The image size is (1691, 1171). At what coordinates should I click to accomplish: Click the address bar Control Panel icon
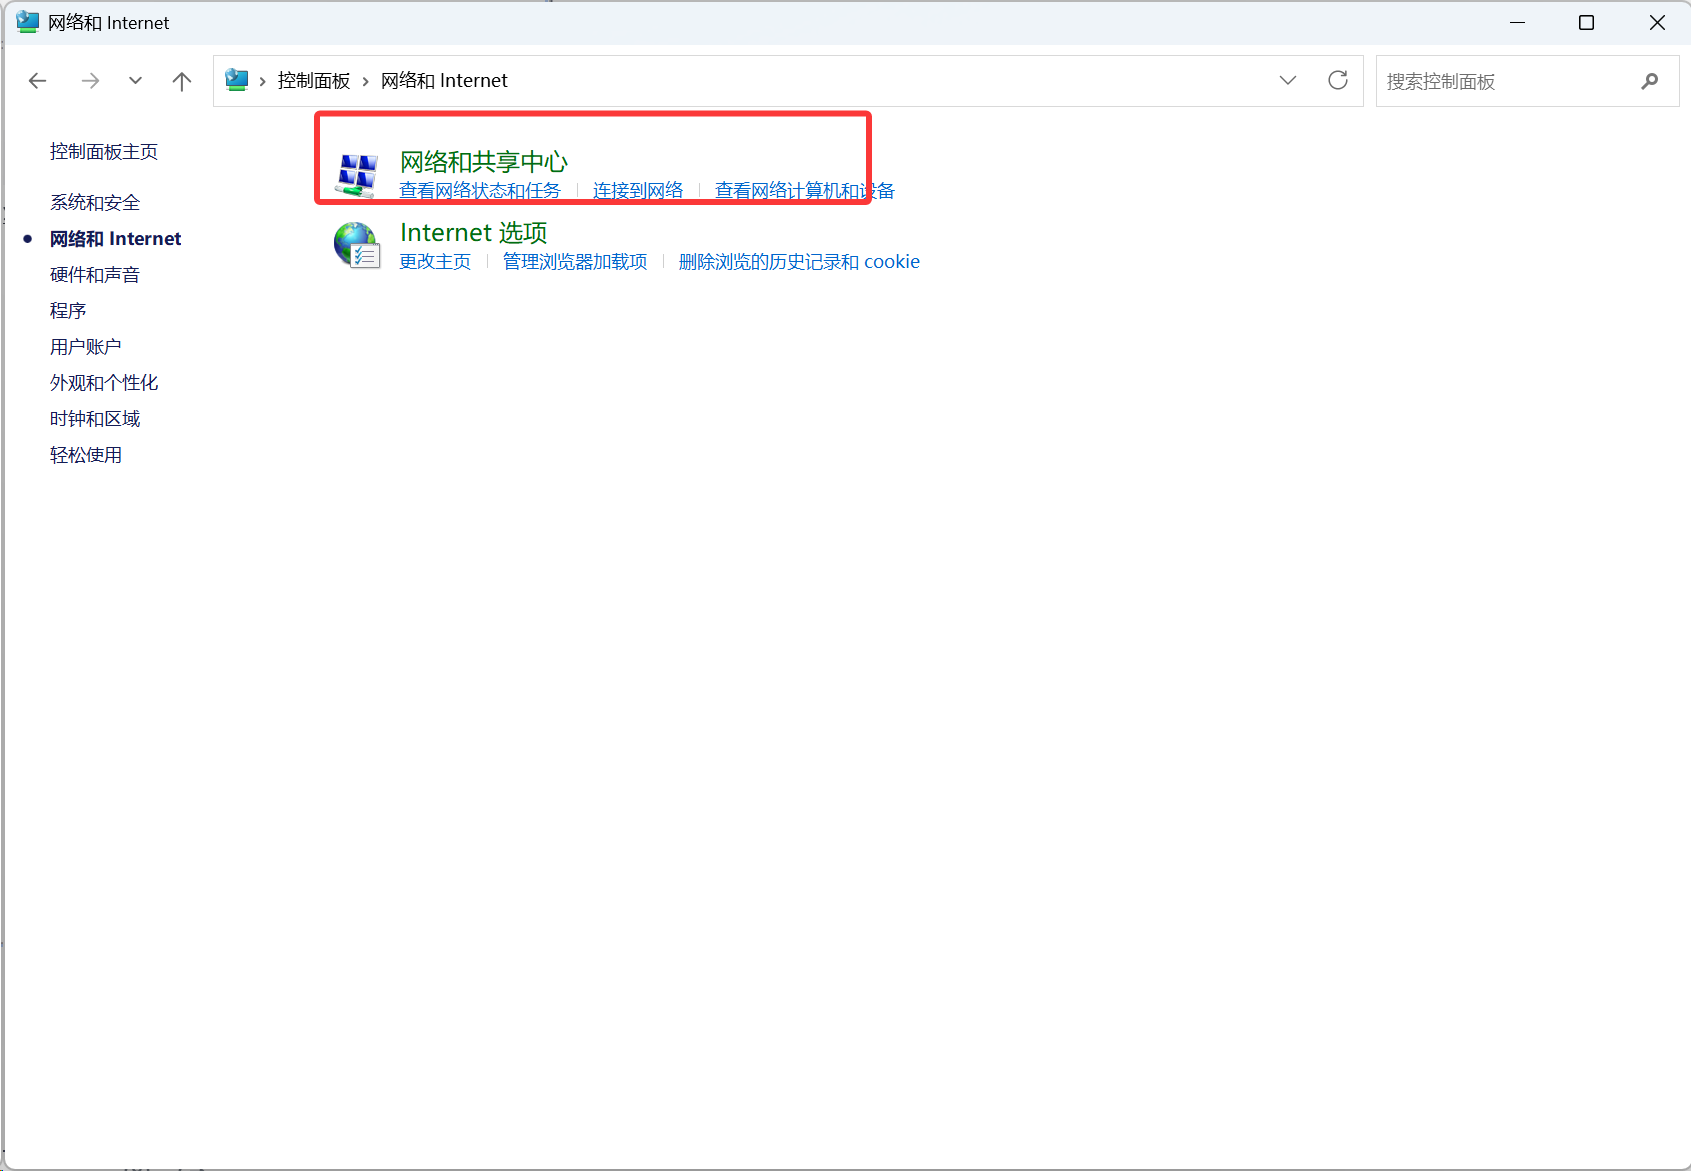pyautogui.click(x=237, y=80)
